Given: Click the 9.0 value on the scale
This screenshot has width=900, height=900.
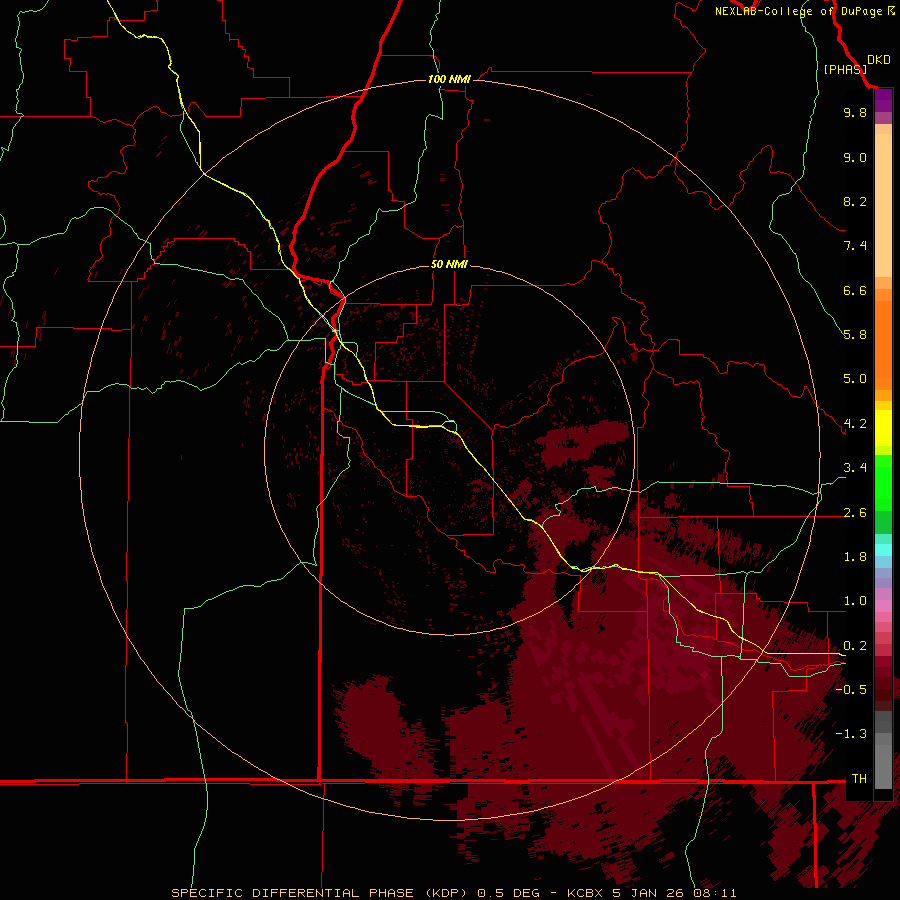Looking at the screenshot, I should pyautogui.click(x=855, y=157).
